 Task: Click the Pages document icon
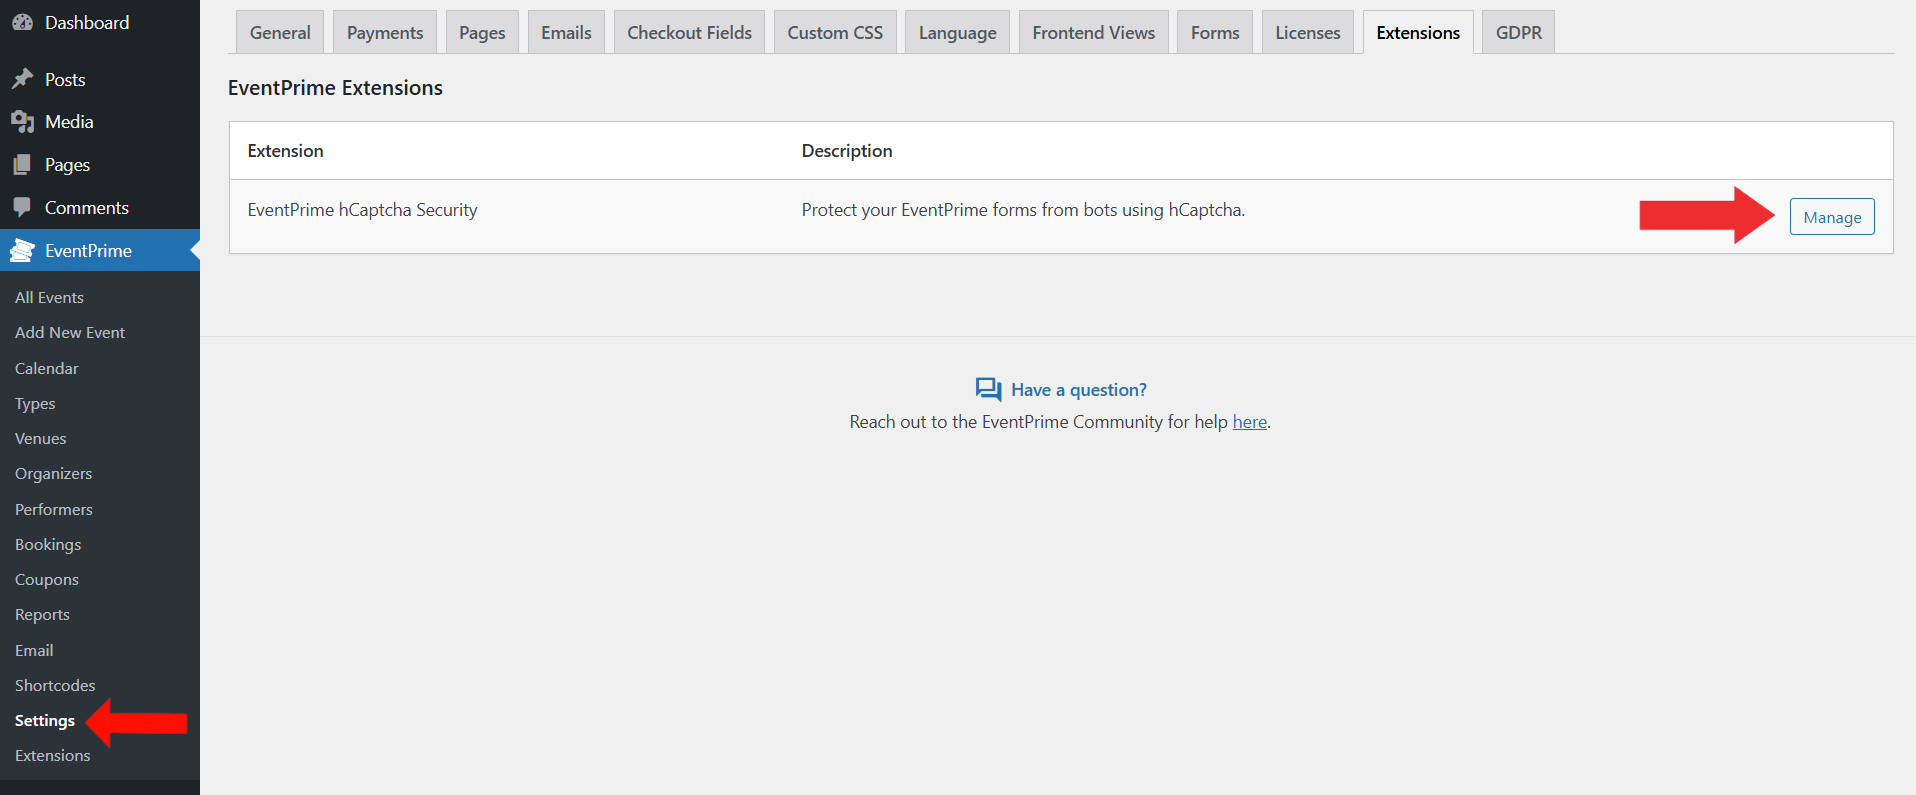coord(22,165)
